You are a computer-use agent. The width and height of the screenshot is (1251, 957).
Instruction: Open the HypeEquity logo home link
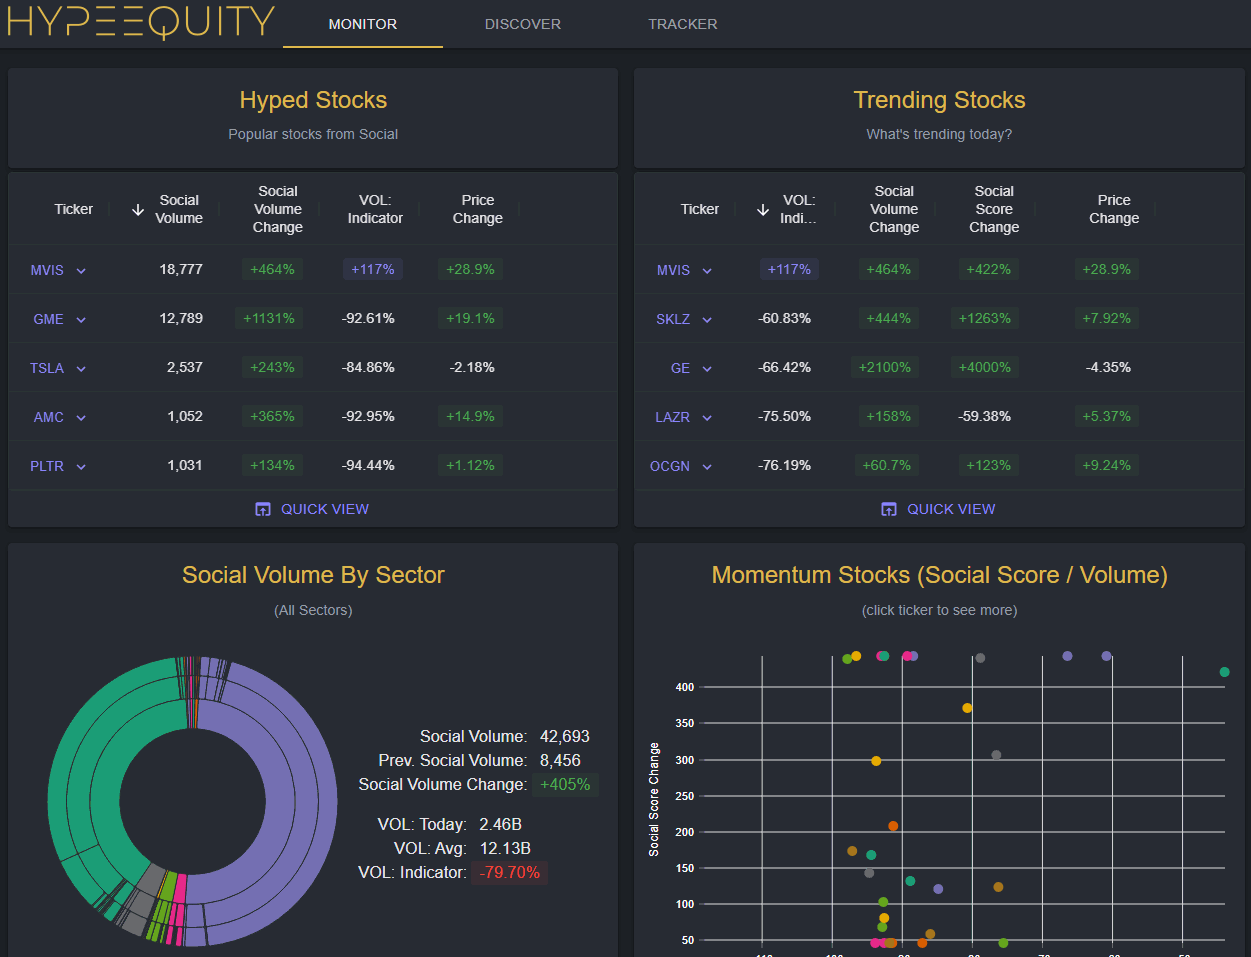(x=140, y=22)
